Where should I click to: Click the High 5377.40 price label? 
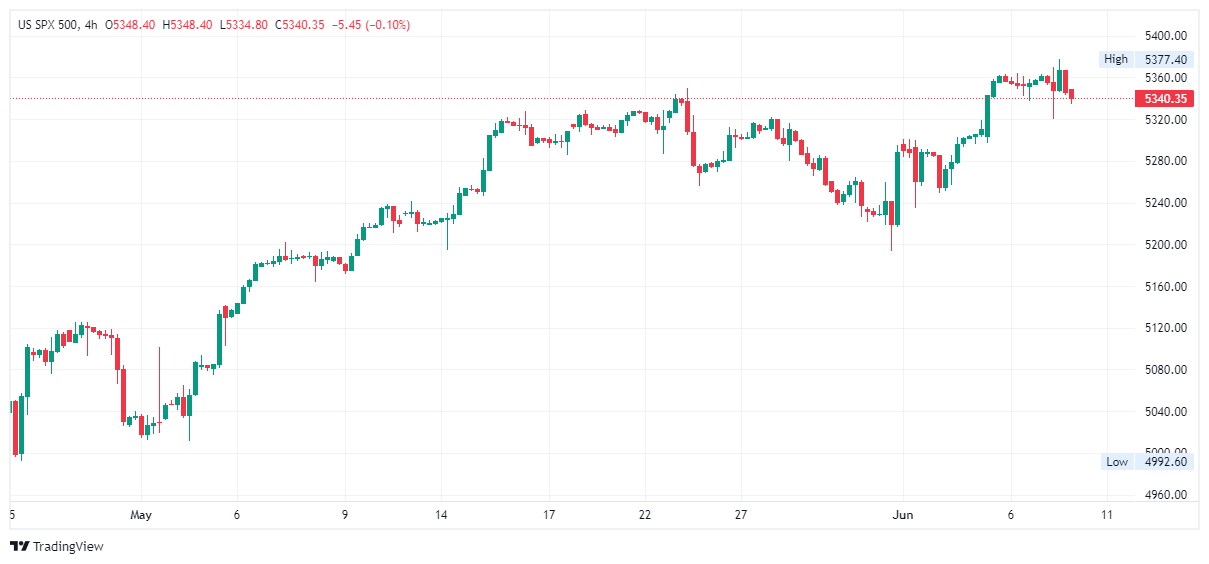[1147, 59]
